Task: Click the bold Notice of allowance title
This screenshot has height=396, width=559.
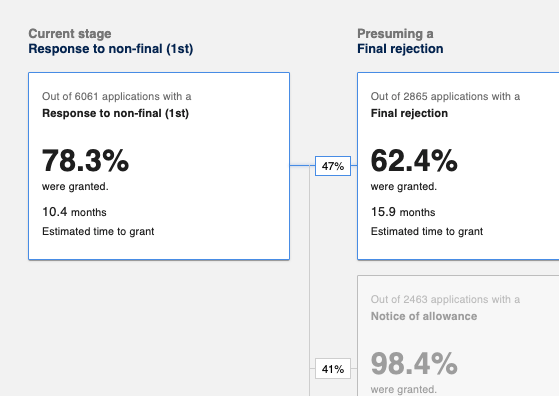Action: point(424,316)
